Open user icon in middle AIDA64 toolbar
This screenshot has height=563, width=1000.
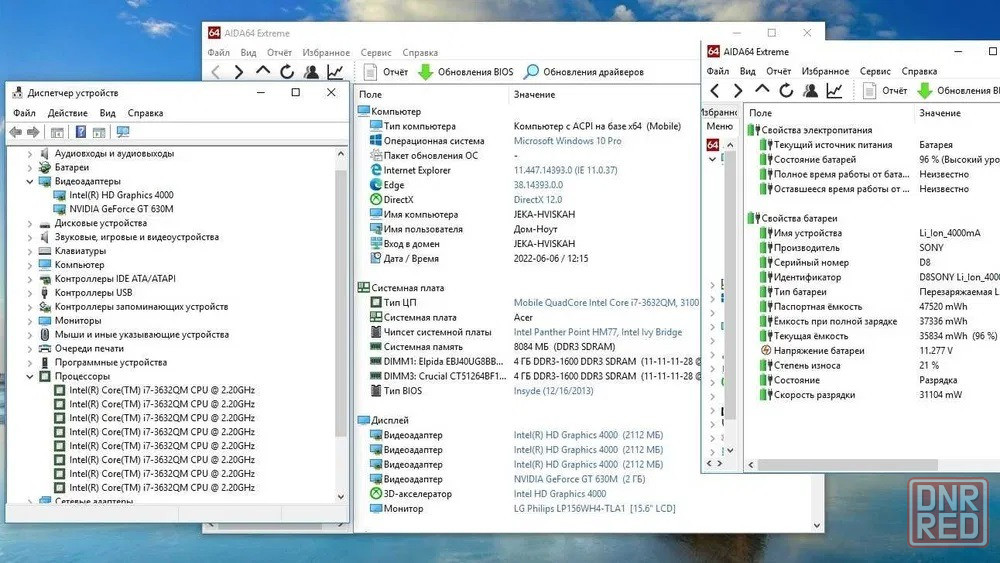pos(311,72)
